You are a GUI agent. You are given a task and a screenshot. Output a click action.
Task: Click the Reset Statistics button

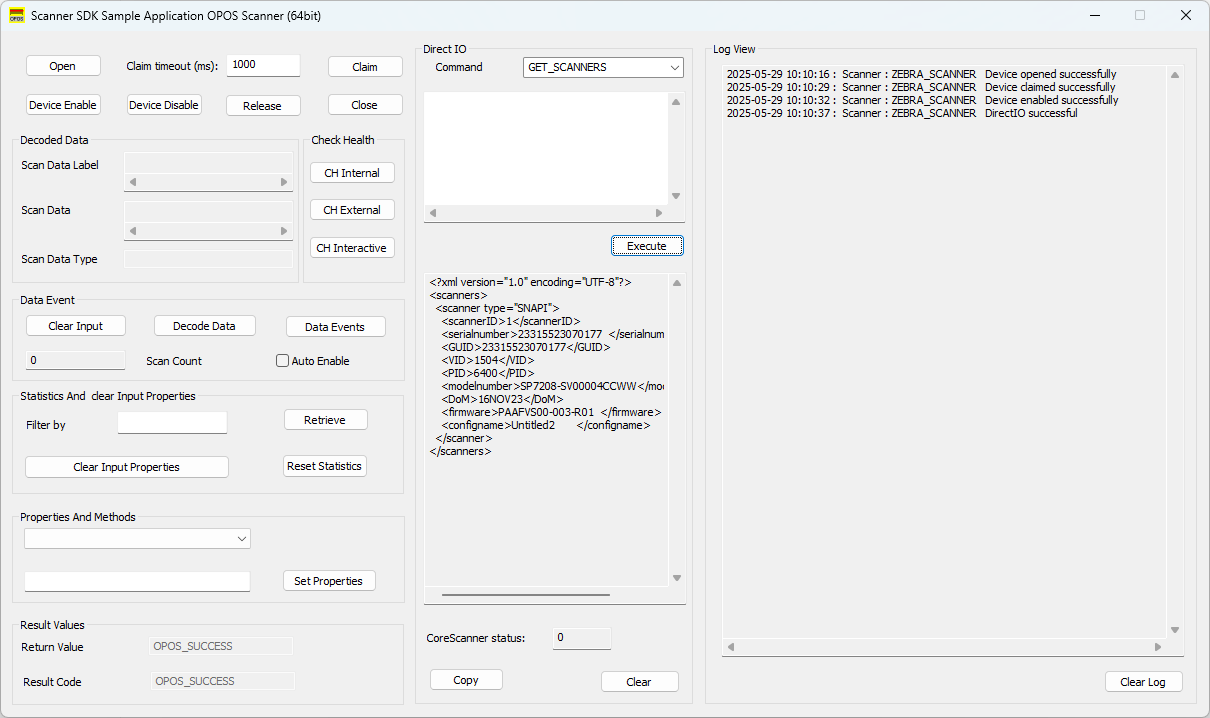click(325, 466)
